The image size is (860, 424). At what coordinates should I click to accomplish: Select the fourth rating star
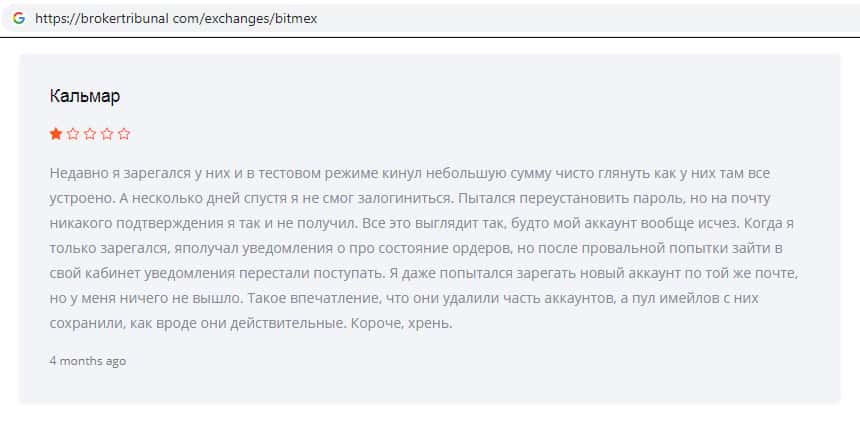[107, 133]
